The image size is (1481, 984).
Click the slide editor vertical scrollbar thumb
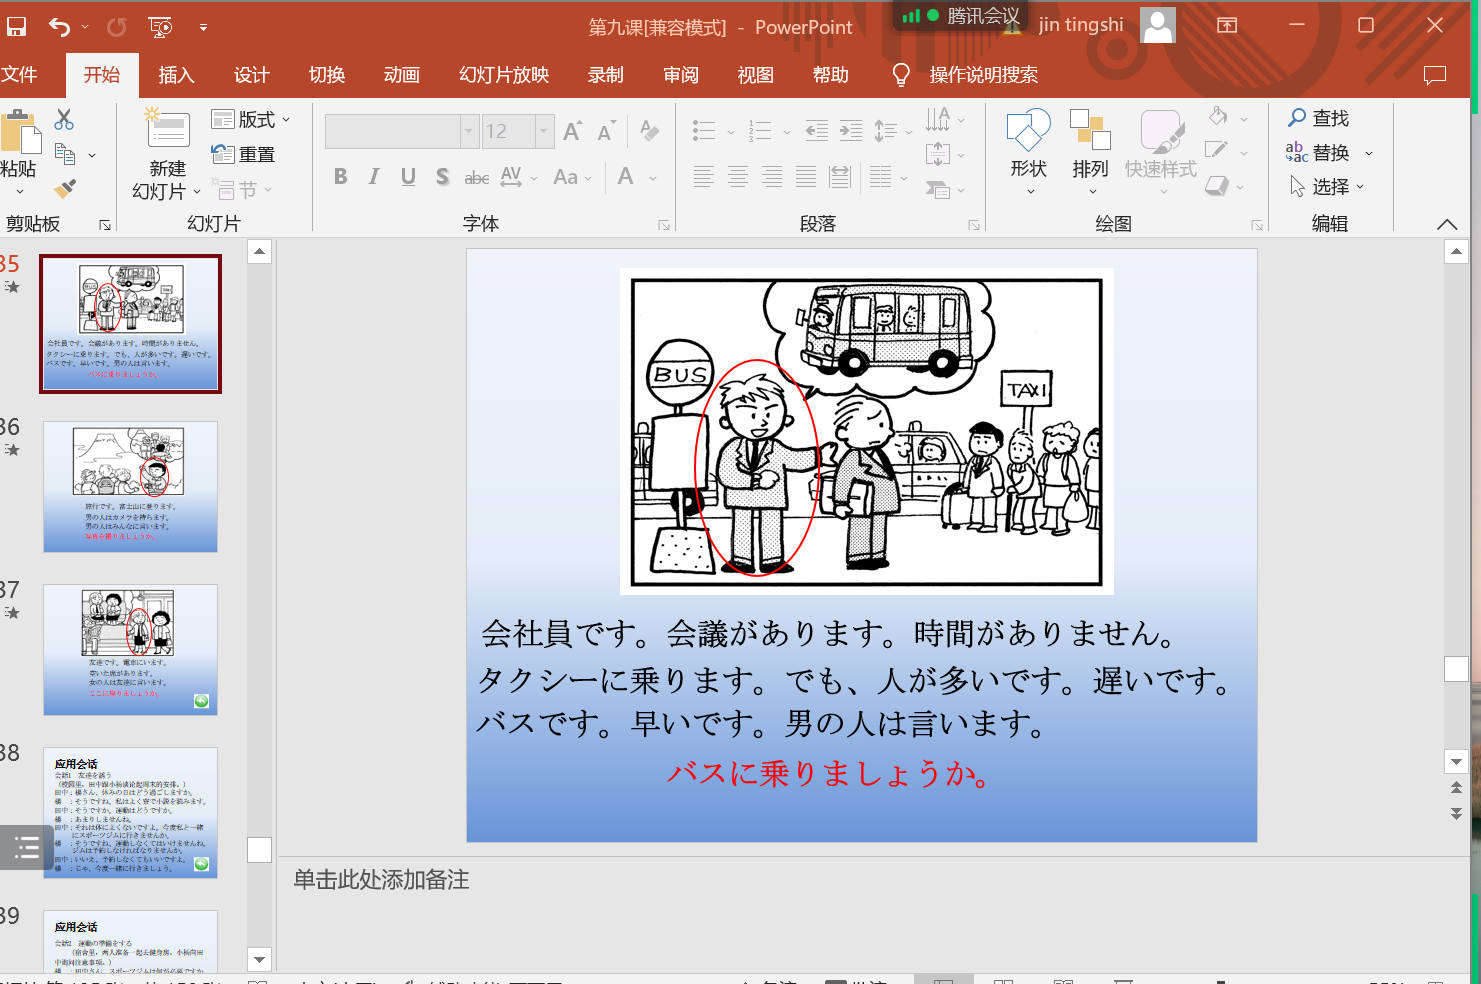coord(1456,669)
